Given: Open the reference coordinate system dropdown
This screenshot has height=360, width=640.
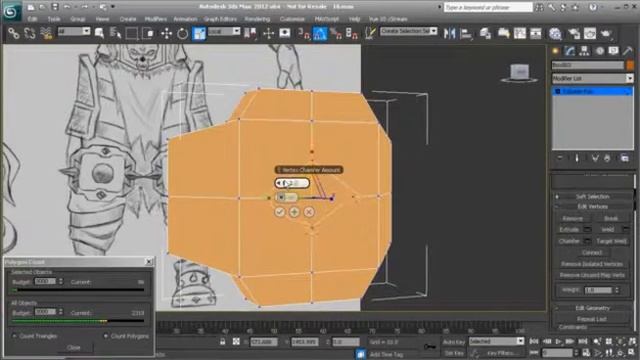Looking at the screenshot, I should pos(224,31).
